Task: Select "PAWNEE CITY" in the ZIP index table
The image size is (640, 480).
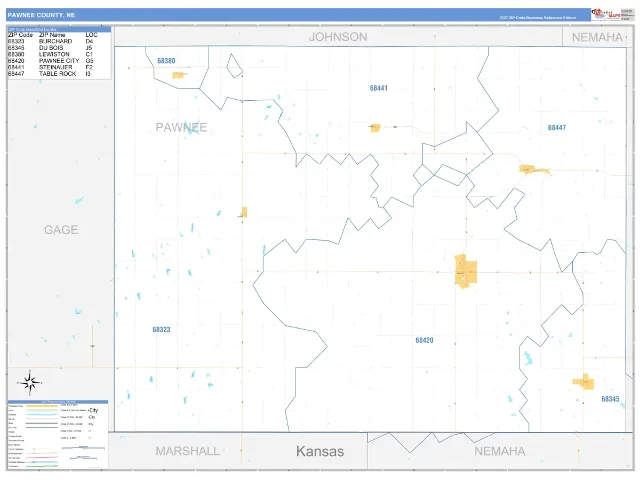Action: tap(59, 60)
